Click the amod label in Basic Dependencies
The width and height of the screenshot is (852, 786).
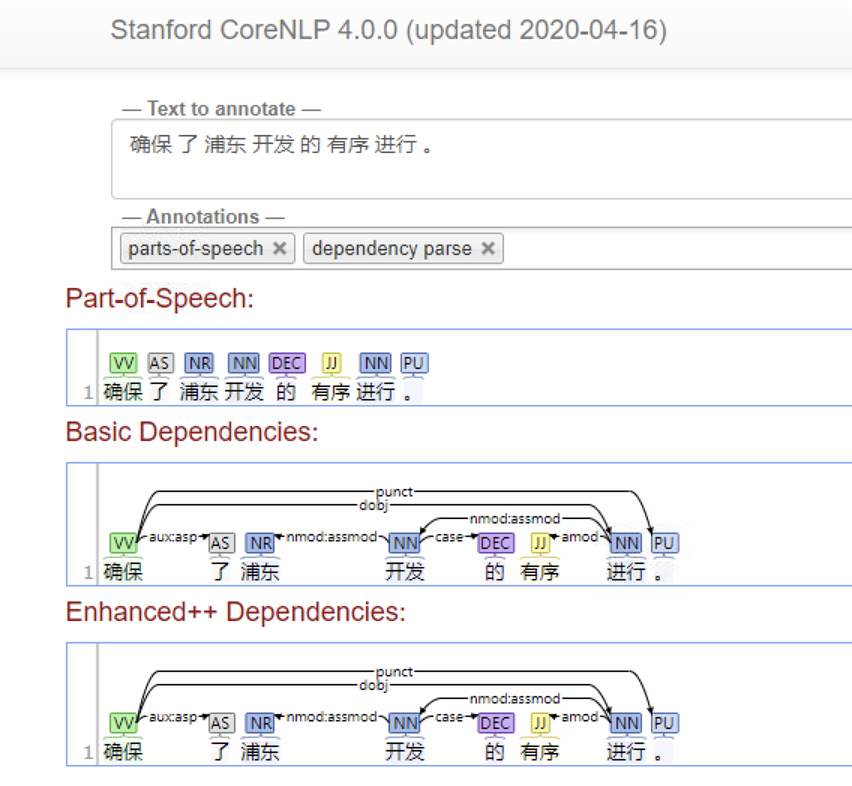point(580,537)
